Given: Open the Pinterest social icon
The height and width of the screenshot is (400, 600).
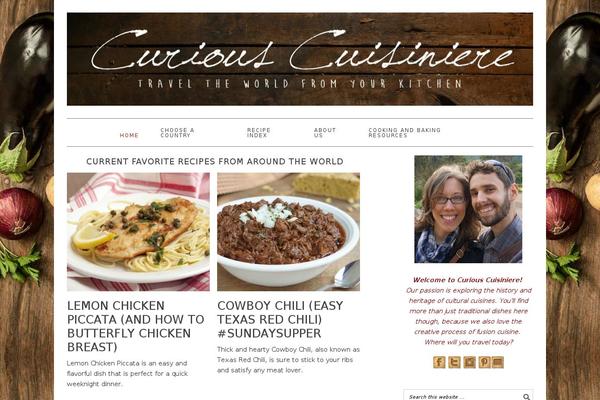Looking at the screenshot, I should pos(484,362).
